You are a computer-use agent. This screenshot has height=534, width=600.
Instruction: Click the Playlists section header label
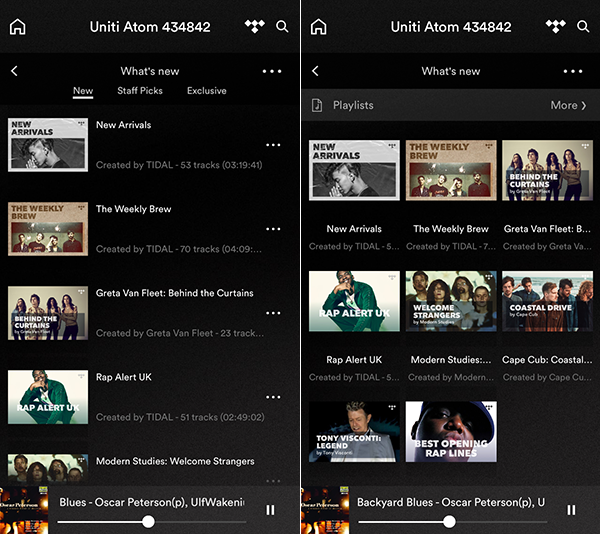click(x=353, y=105)
